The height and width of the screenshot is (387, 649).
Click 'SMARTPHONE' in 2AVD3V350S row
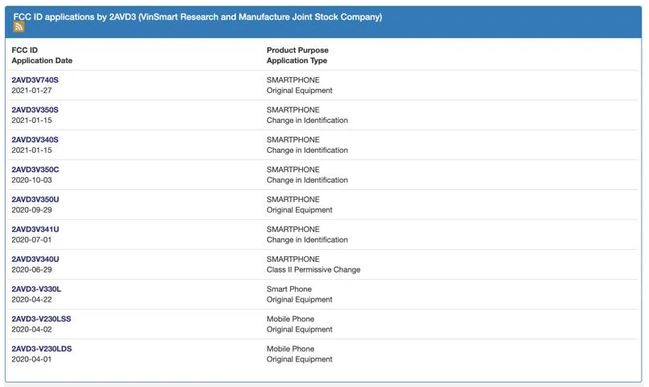coord(293,110)
